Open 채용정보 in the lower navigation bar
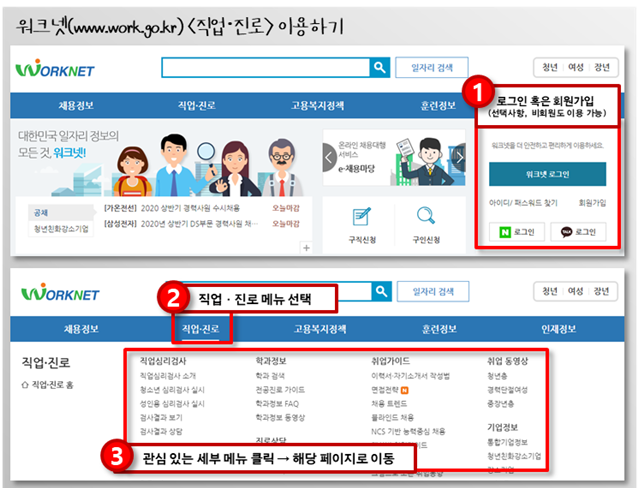Viewport: 638px width, 488px height. 81,329
